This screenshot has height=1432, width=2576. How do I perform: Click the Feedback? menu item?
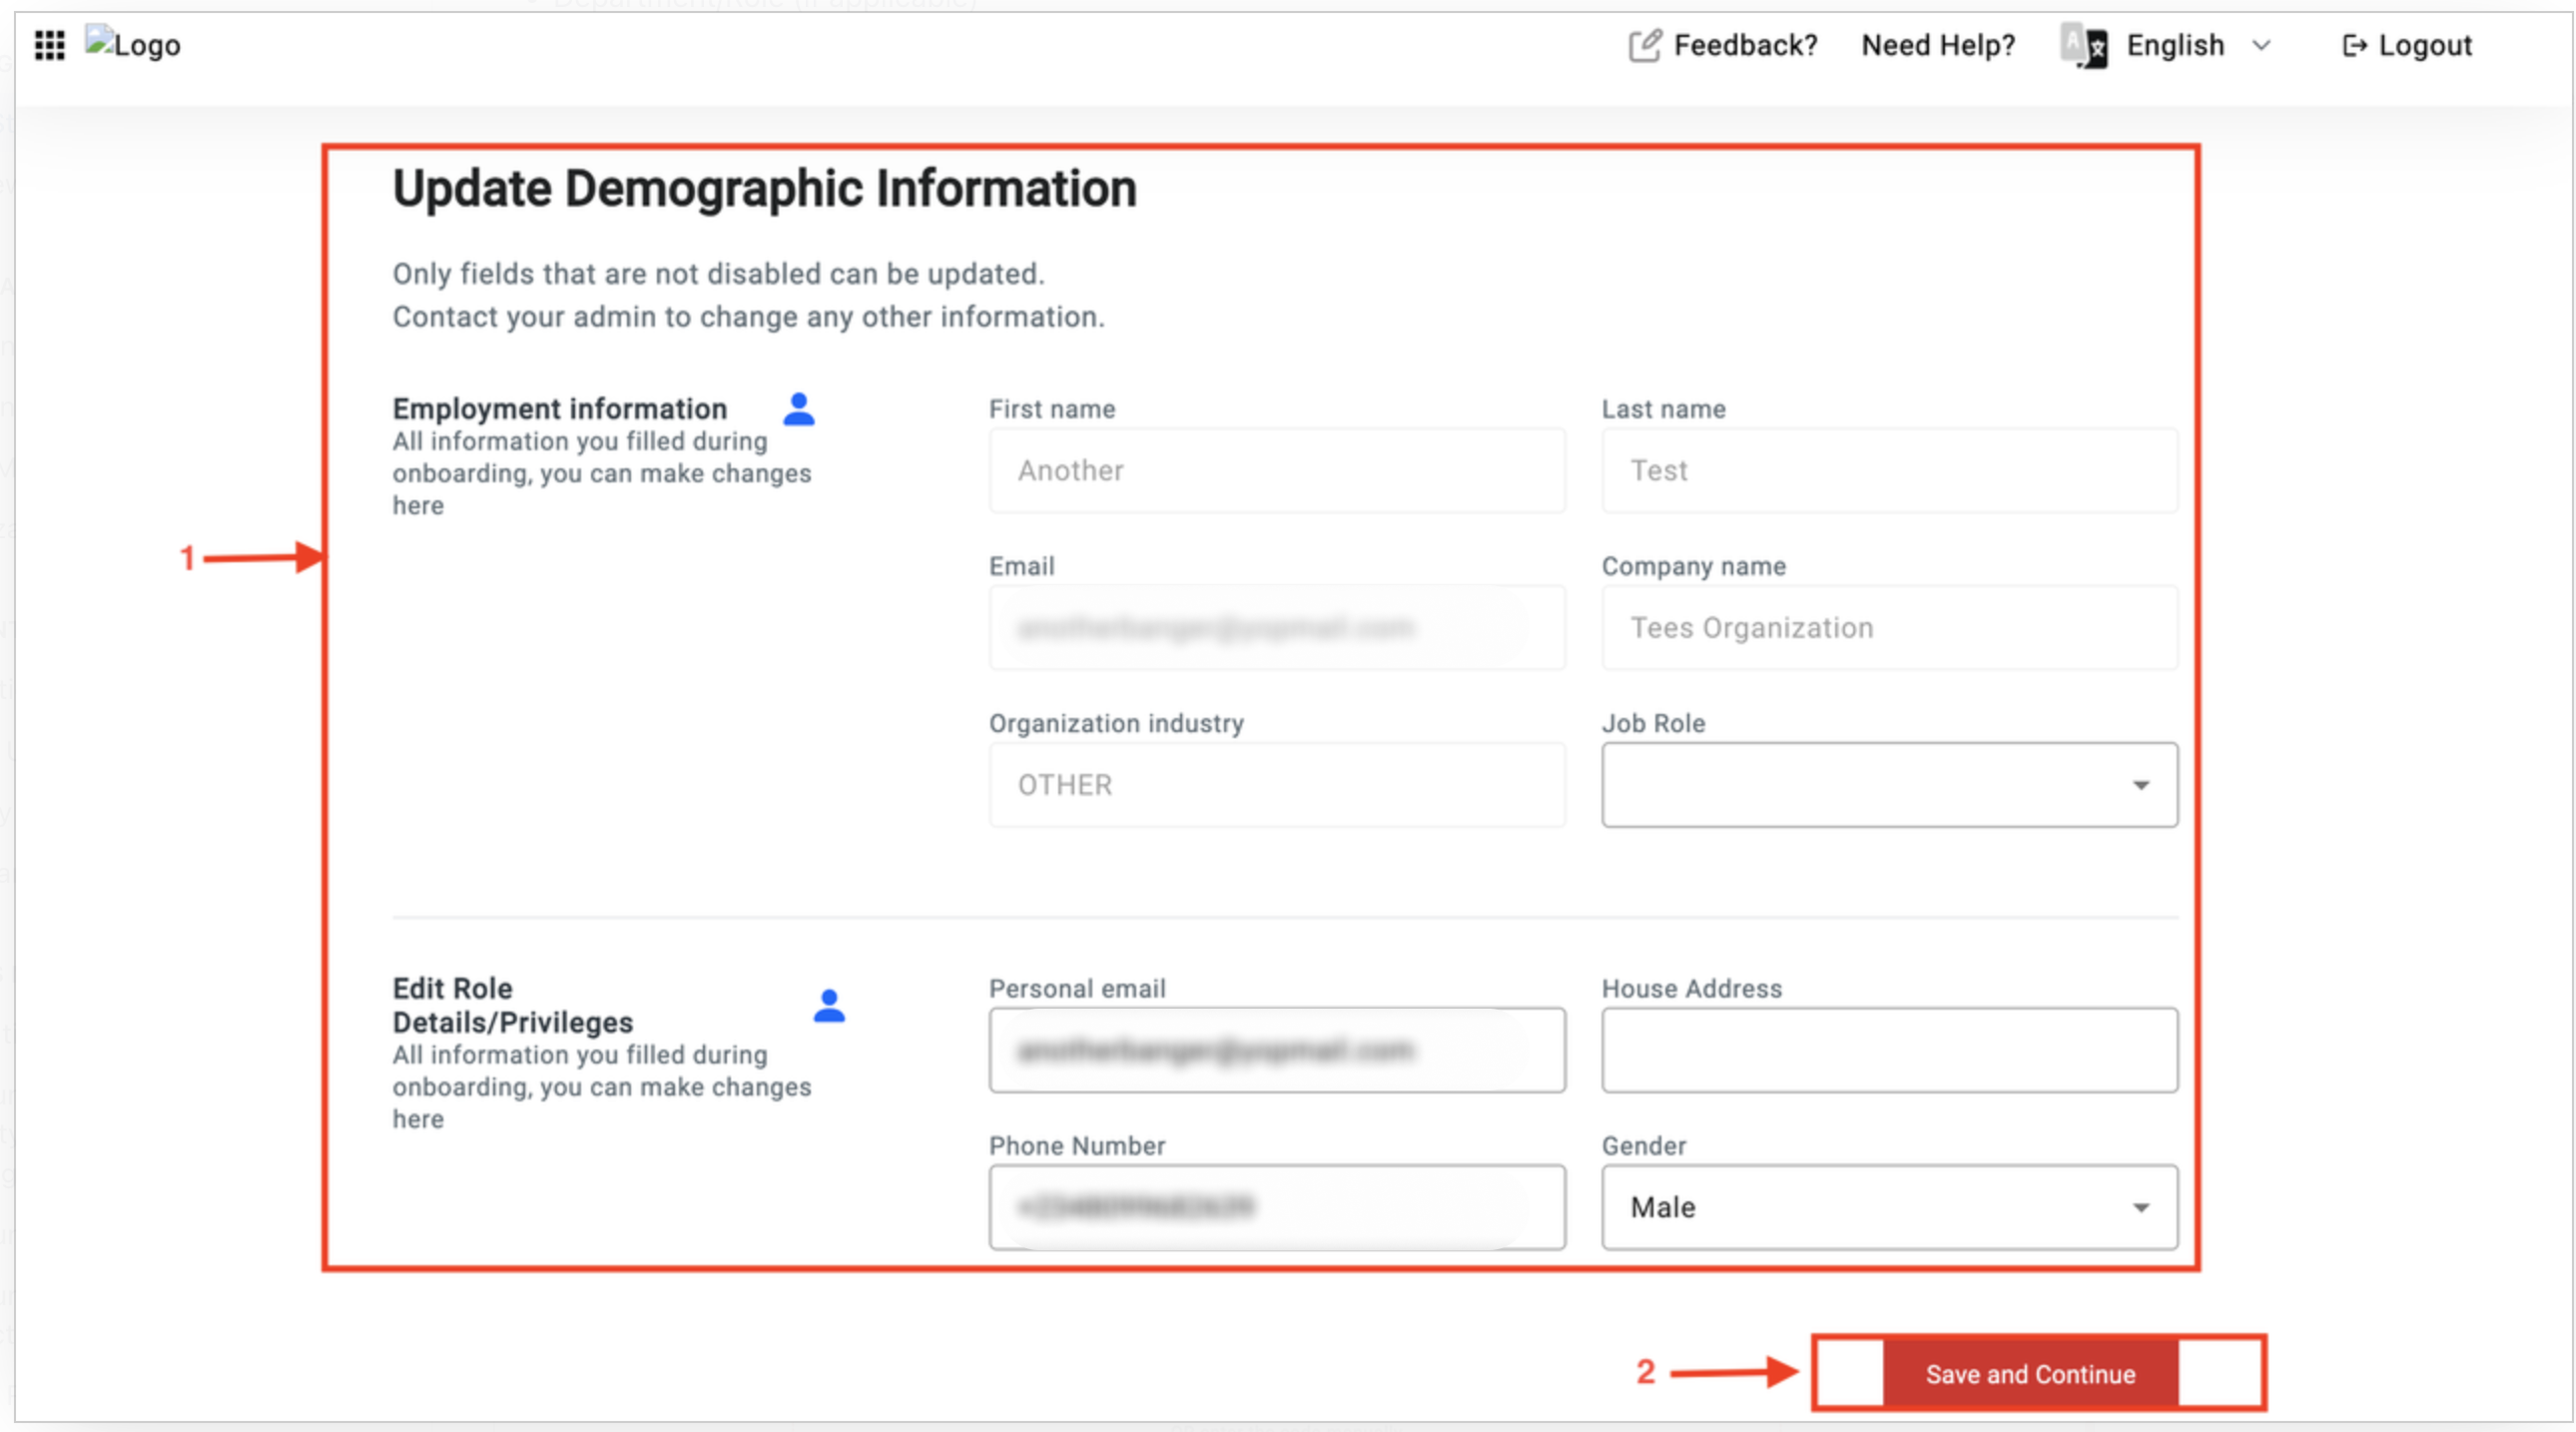click(x=1745, y=45)
